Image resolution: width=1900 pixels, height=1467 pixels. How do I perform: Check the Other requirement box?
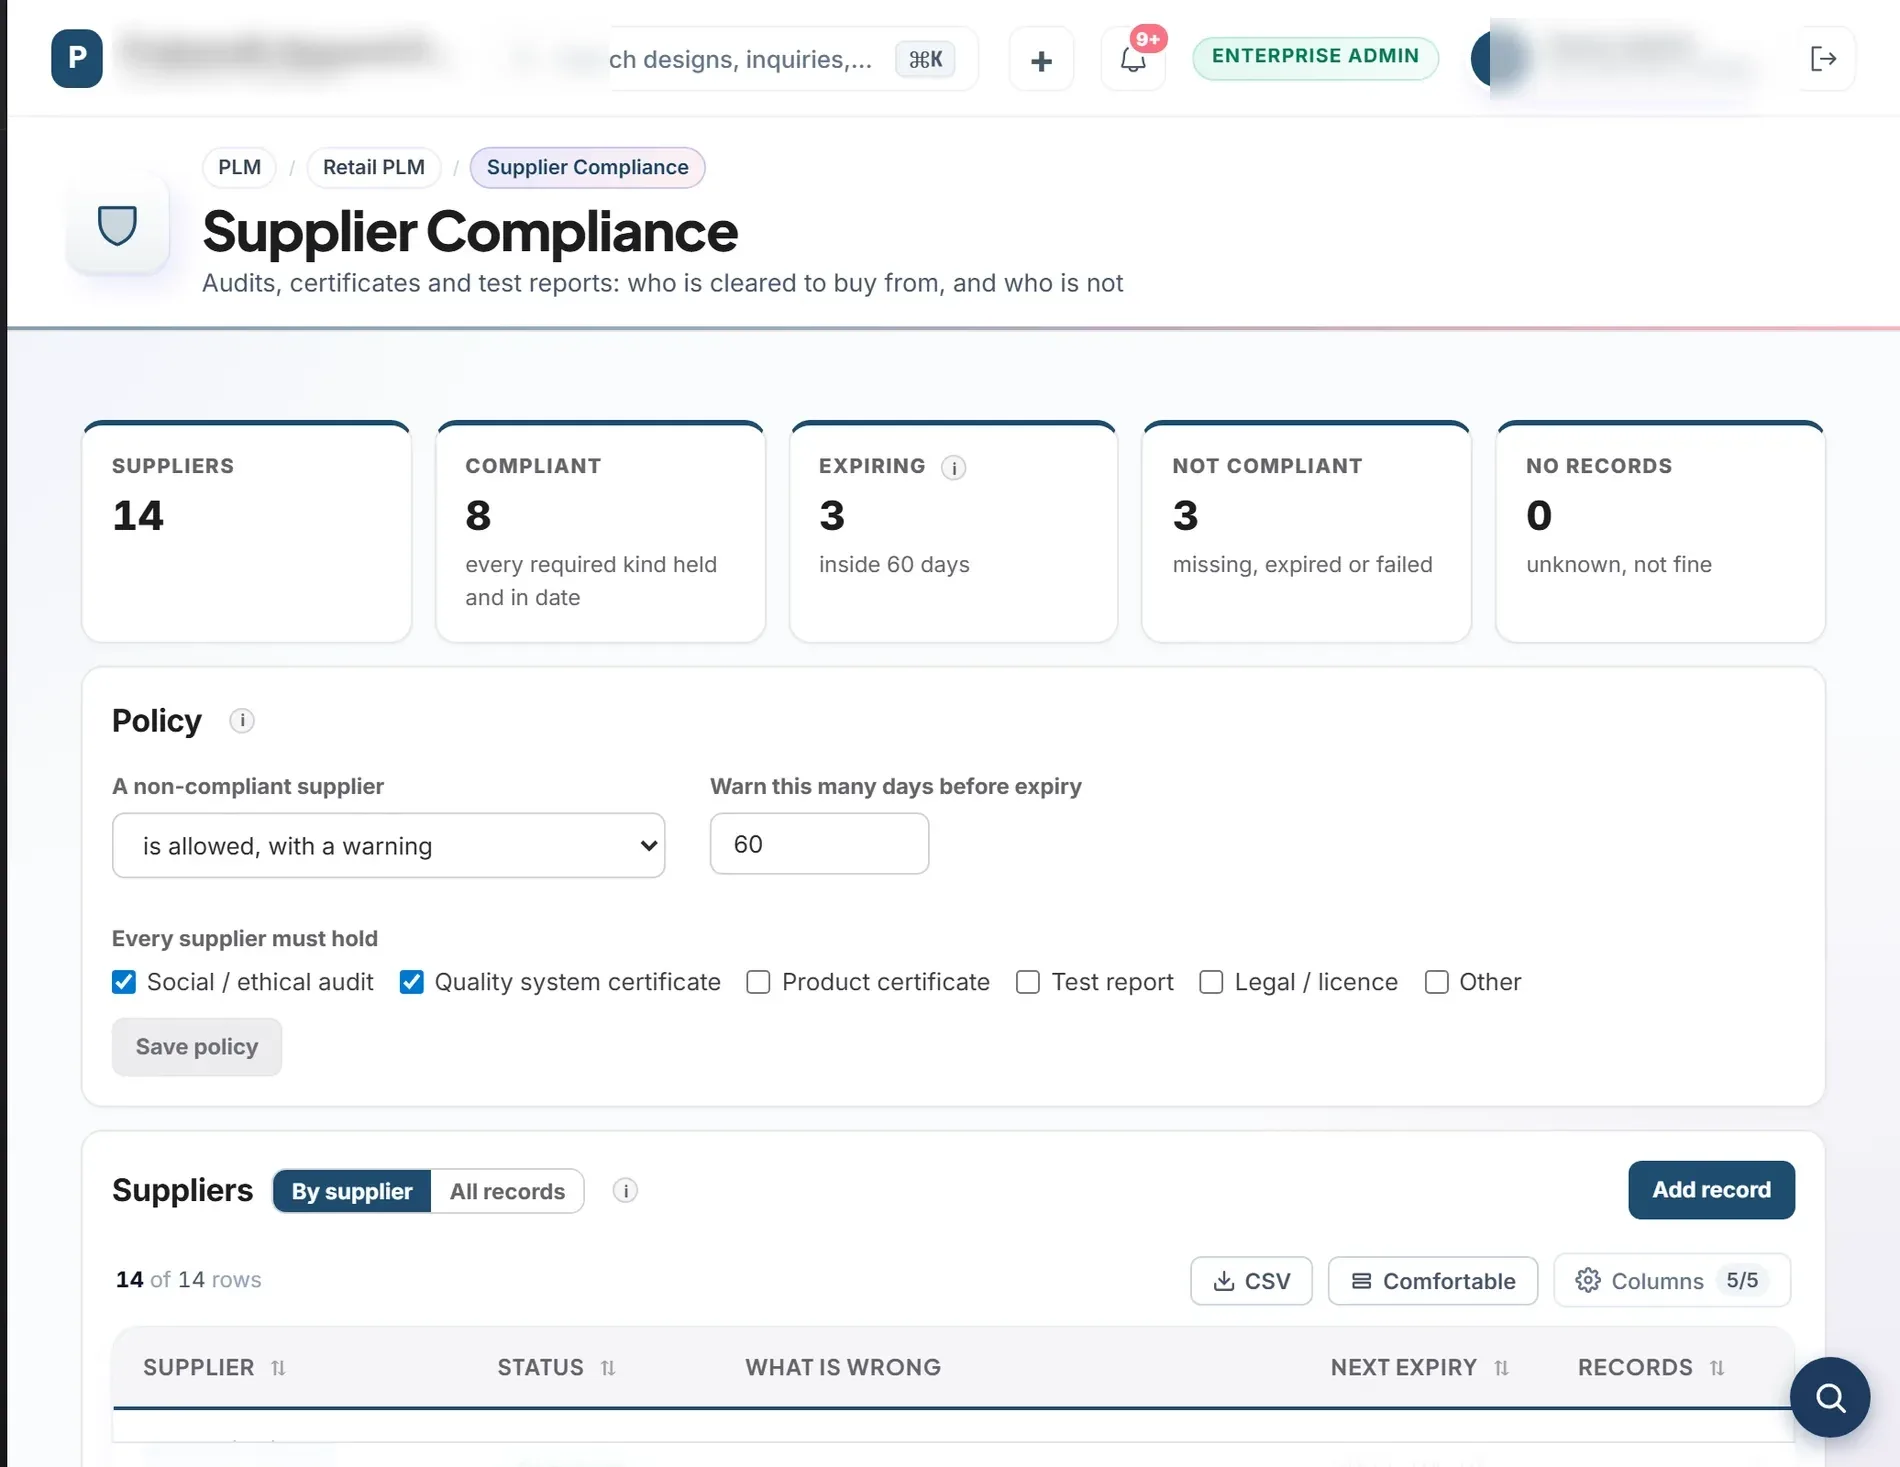tap(1436, 982)
